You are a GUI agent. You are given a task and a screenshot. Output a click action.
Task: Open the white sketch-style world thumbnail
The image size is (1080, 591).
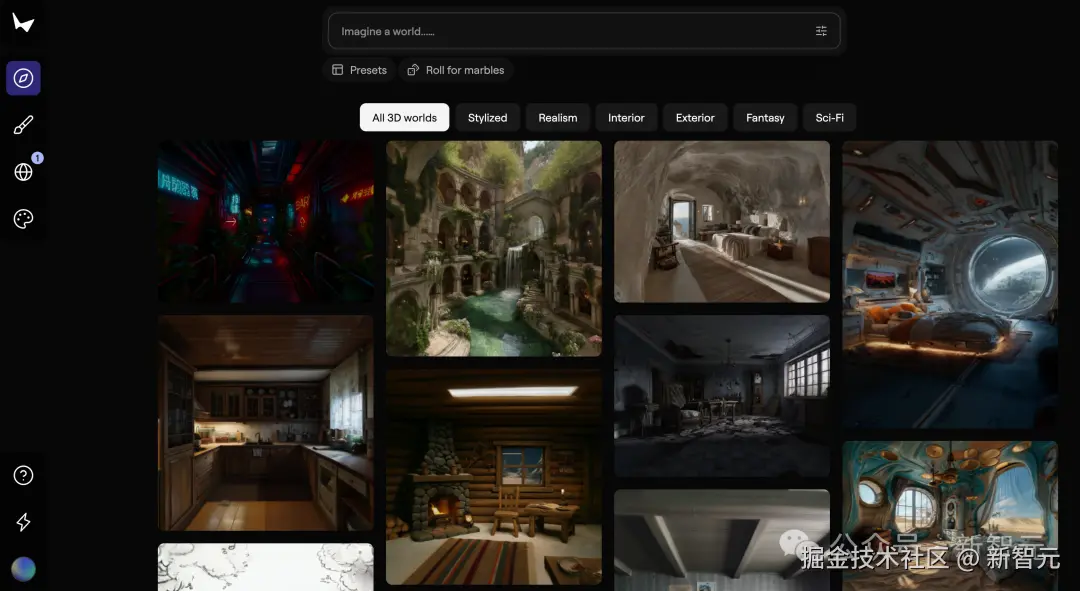click(266, 567)
